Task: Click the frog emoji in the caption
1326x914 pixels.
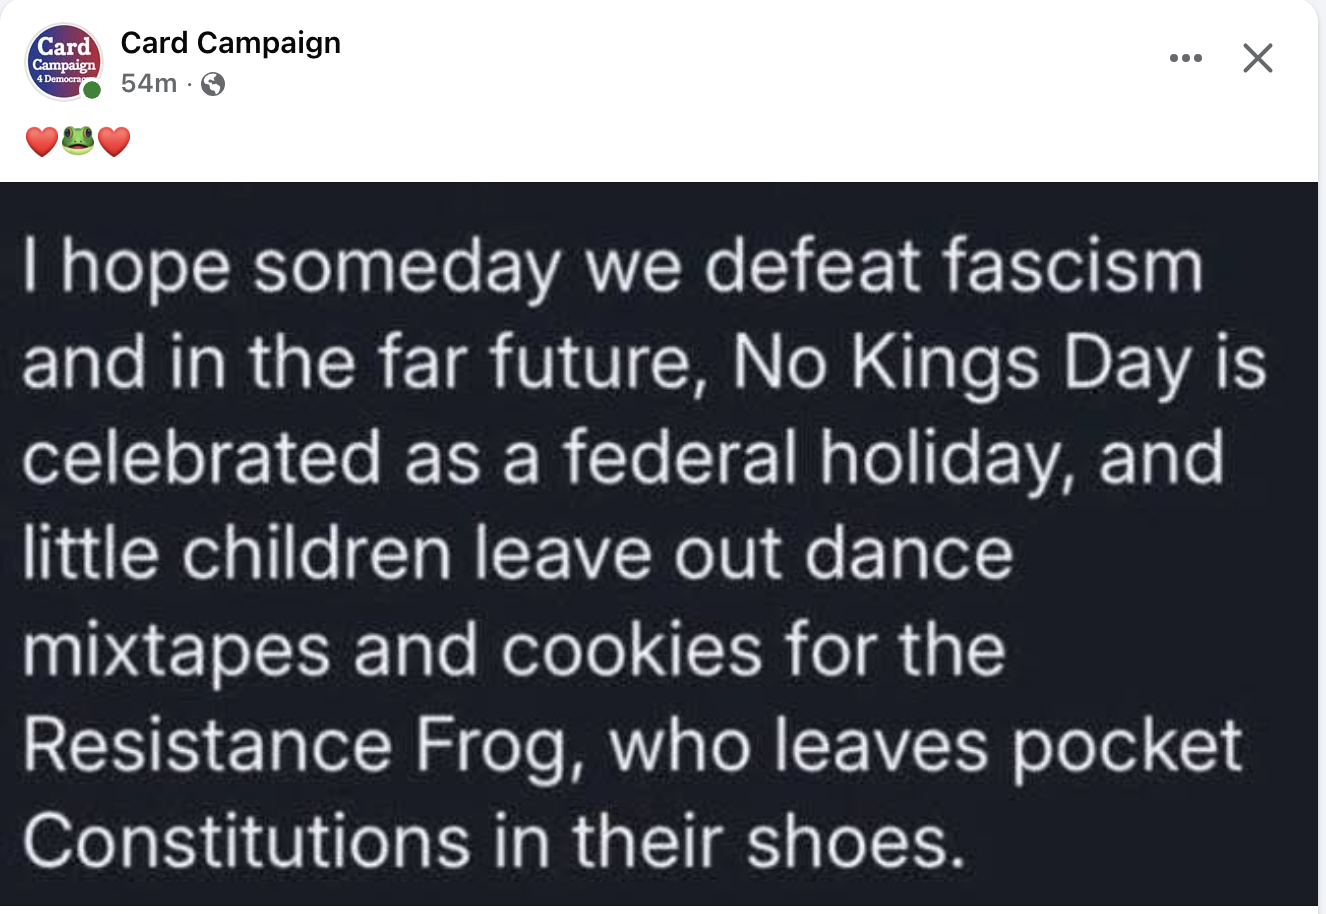Action: [78, 142]
